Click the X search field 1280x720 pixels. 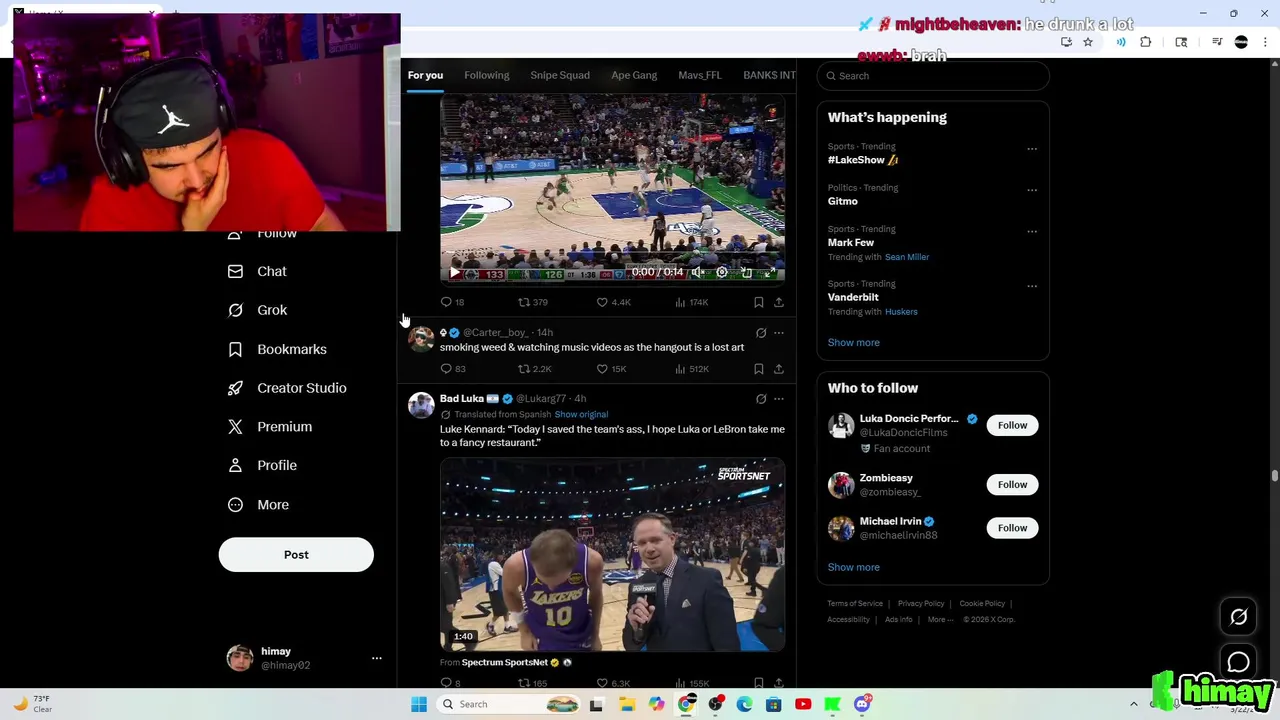[933, 76]
